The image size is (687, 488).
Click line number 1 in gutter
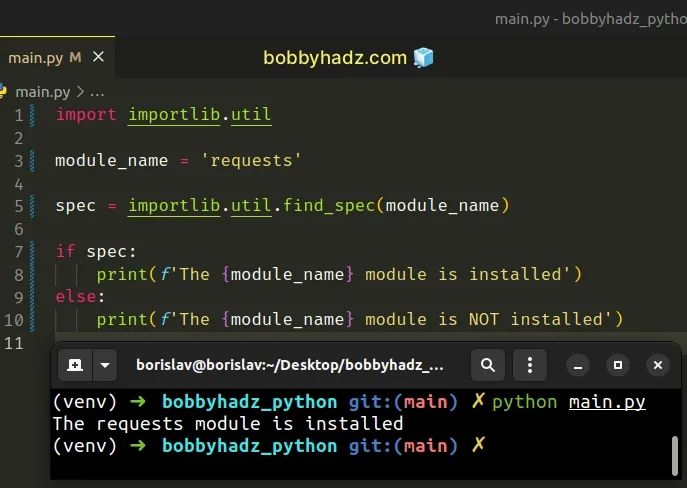[x=18, y=115]
